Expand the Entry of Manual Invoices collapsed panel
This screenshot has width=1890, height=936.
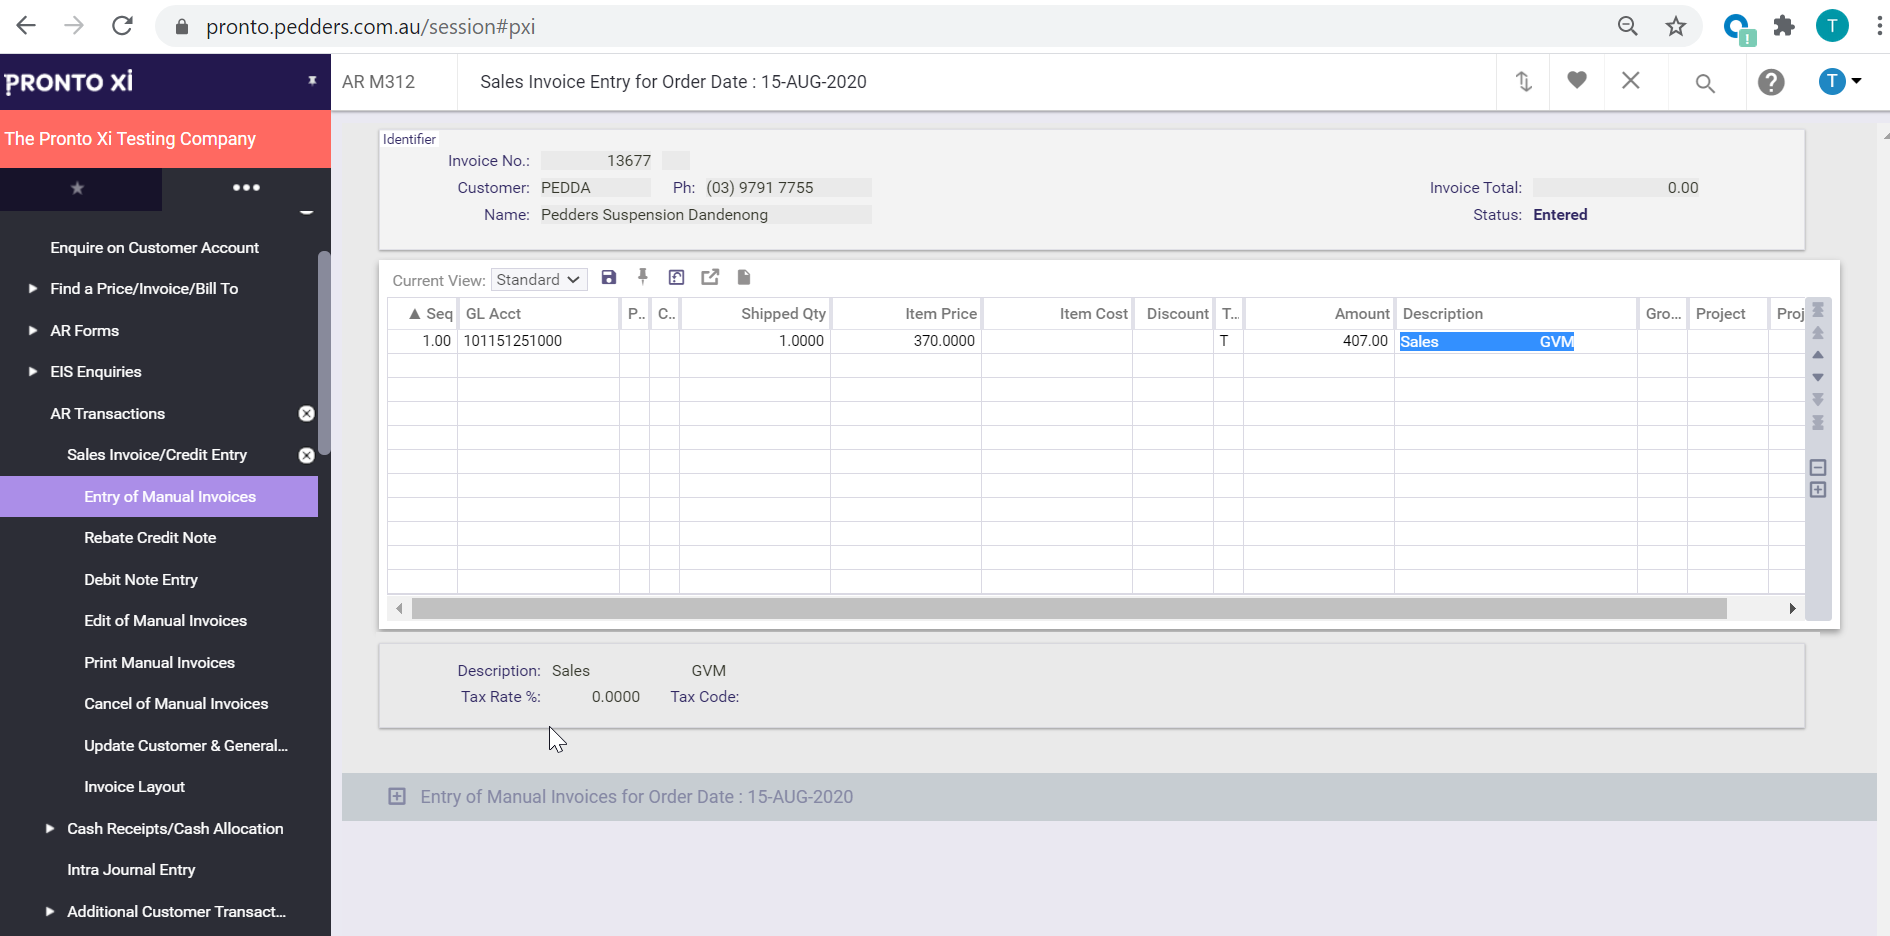click(397, 797)
